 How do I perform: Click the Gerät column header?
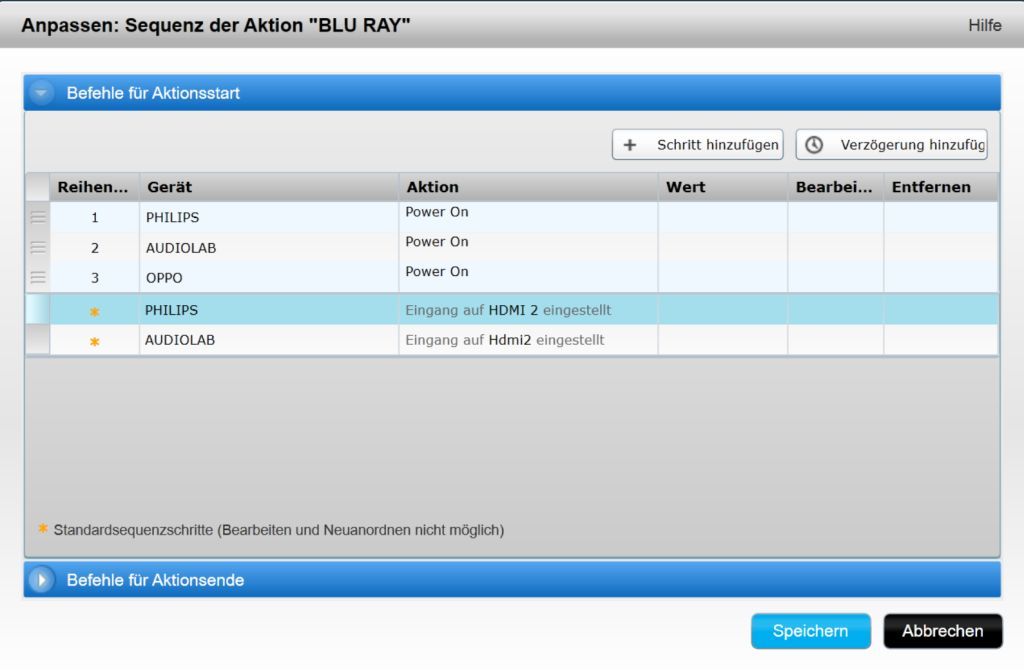pyautogui.click(x=170, y=187)
